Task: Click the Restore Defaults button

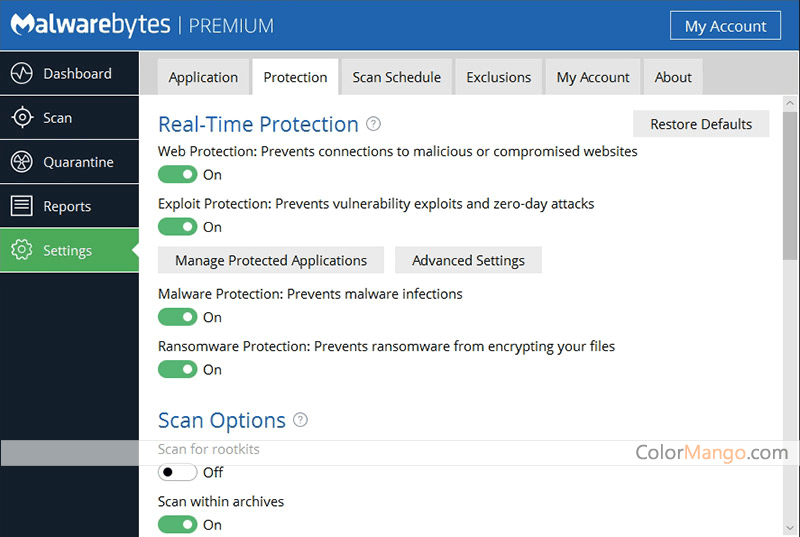Action: [x=701, y=124]
